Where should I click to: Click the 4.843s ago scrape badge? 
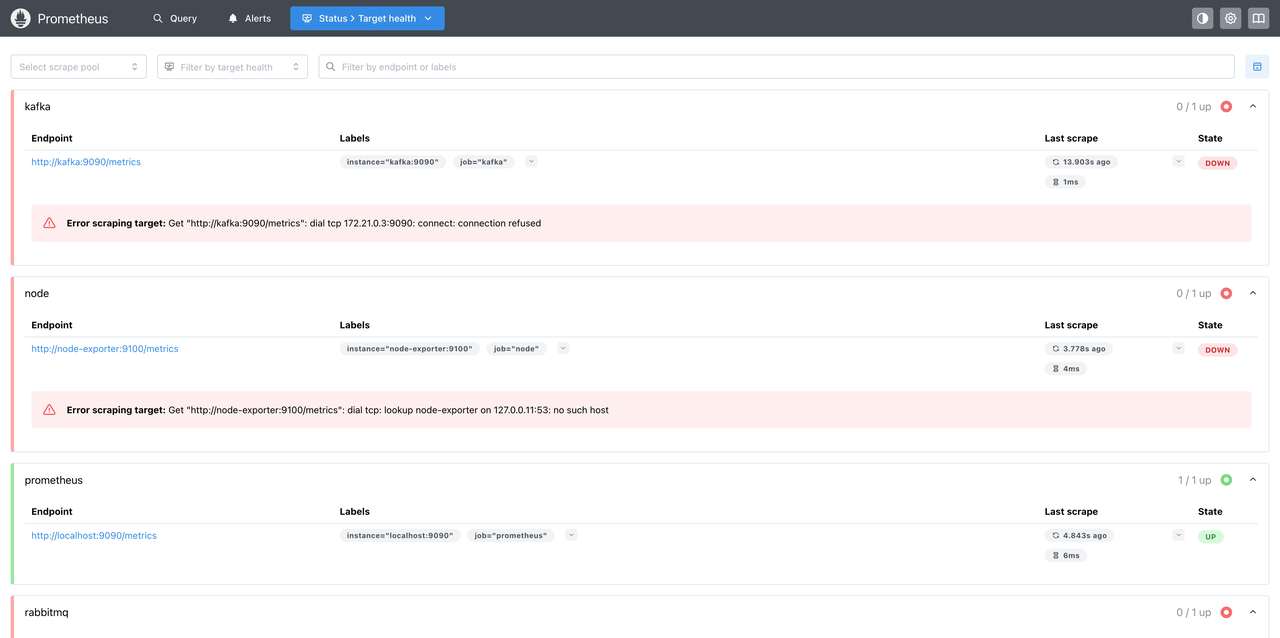1079,536
